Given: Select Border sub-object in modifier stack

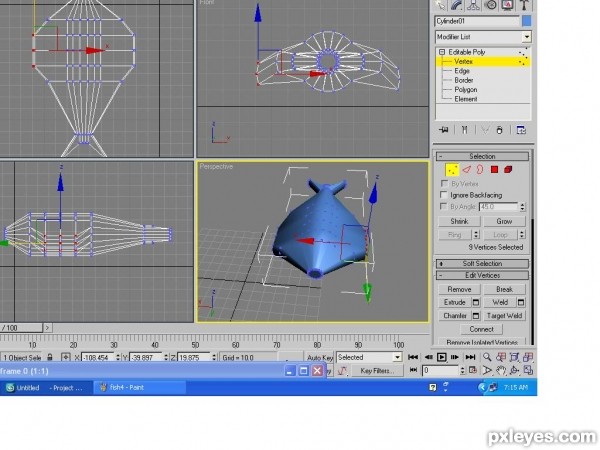Looking at the screenshot, I should coord(464,80).
